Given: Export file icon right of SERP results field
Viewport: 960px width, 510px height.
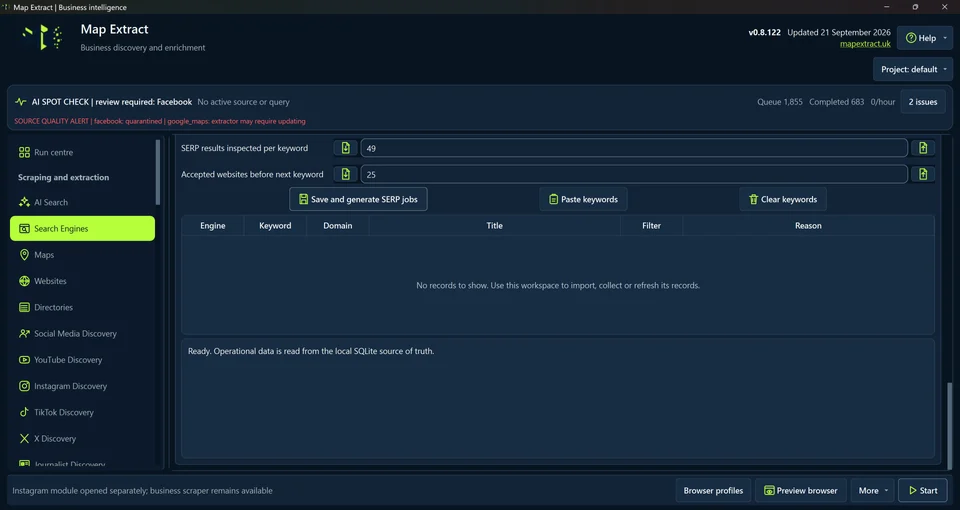Looking at the screenshot, I should 923,148.
